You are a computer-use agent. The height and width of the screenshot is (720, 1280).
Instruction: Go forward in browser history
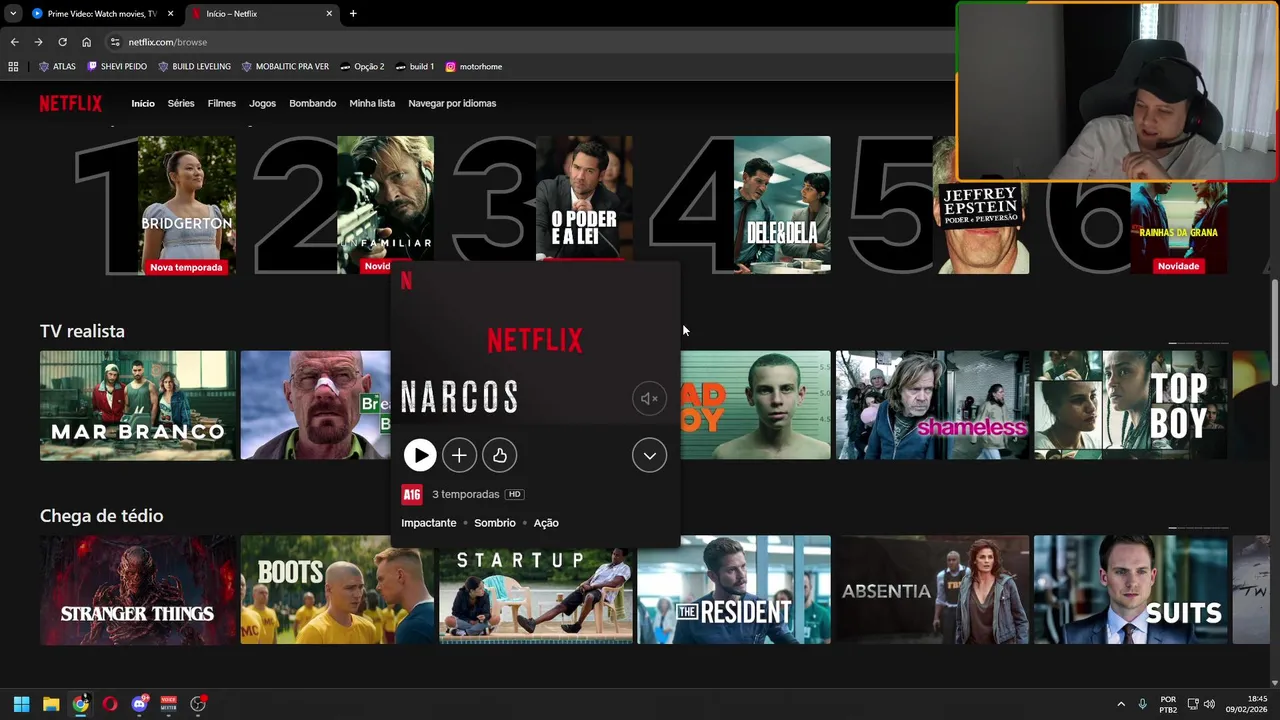point(38,42)
